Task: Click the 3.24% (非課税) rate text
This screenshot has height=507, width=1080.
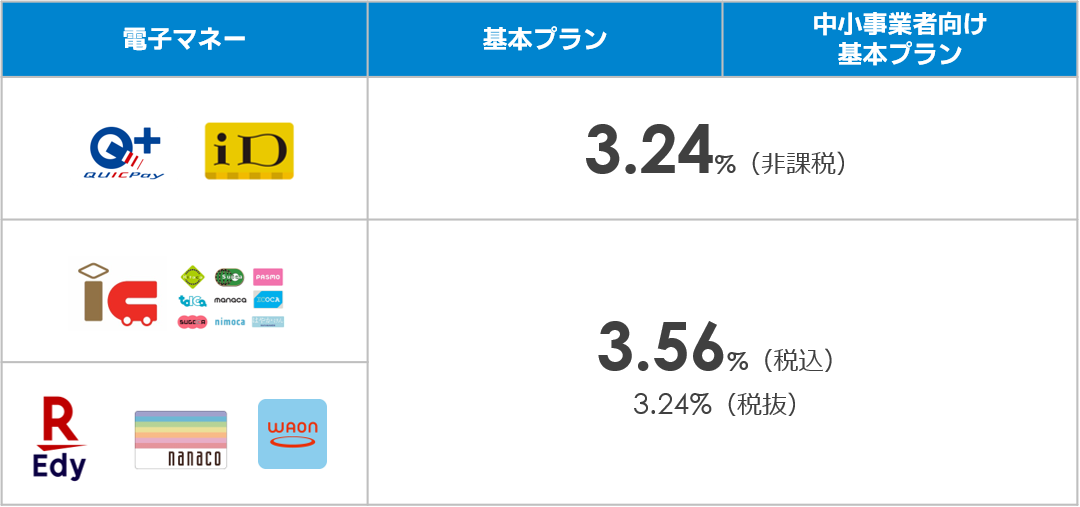Action: click(x=714, y=153)
